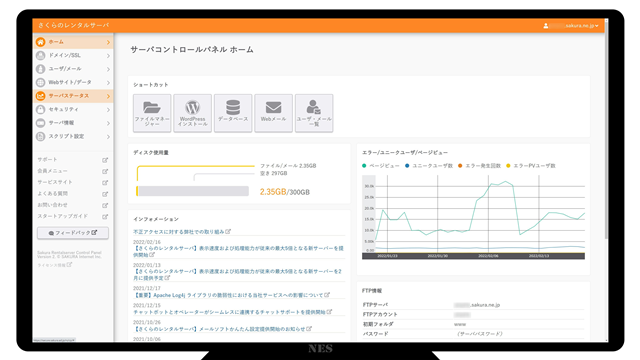This screenshot has width=640, height=360.
Task: Expand the Webサイト/データ menu chevron
Action: [x=108, y=83]
